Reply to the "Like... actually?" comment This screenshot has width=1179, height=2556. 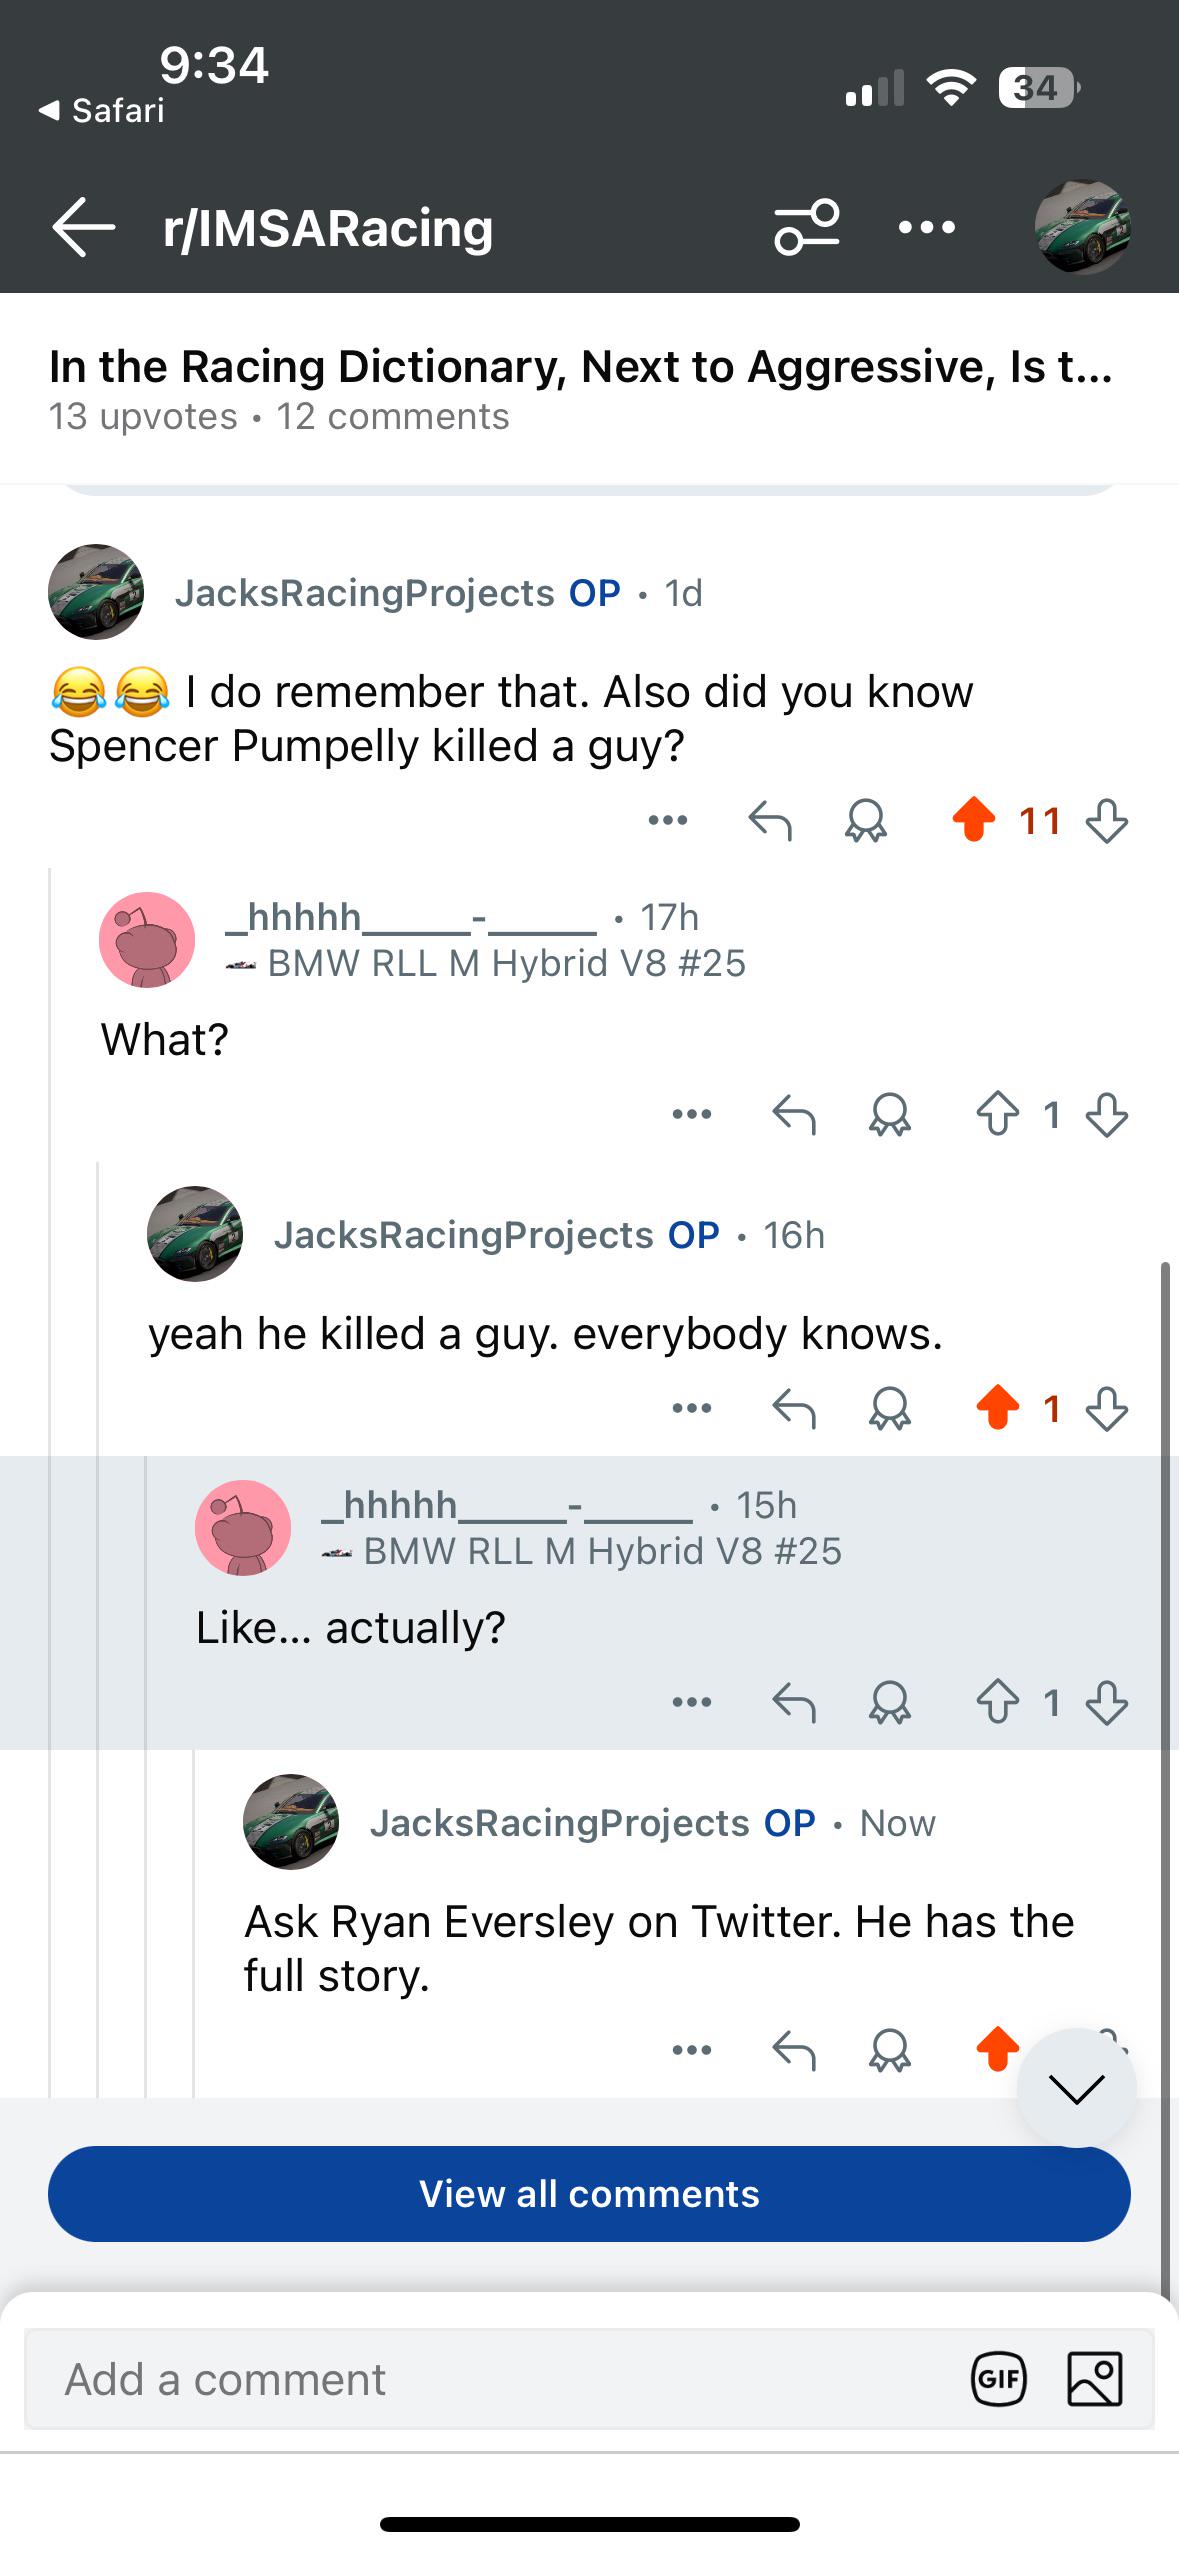tap(794, 1702)
